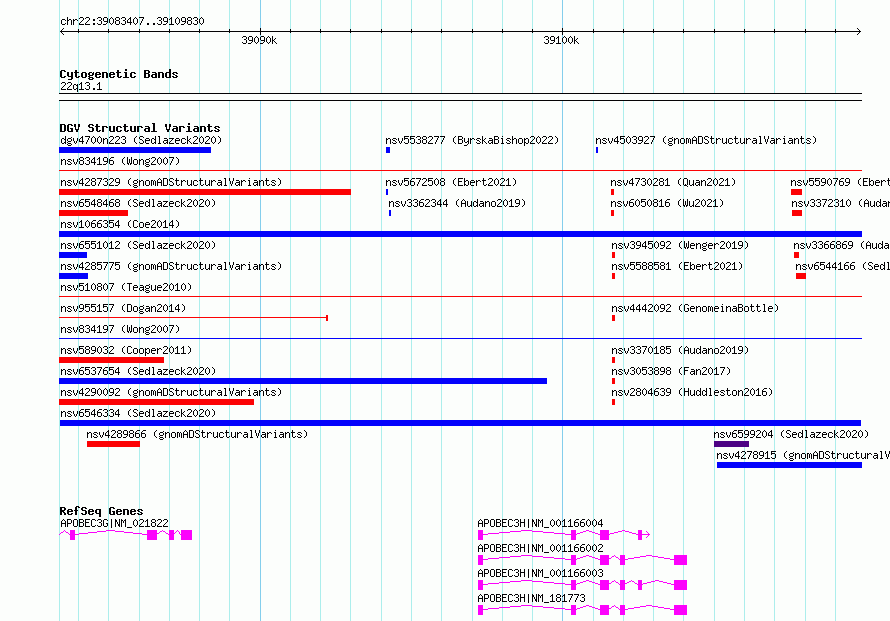Screen dimensions: 890x621
Task: Click nsv6546334 (Sedlazeck2020) label
Action: [138, 413]
